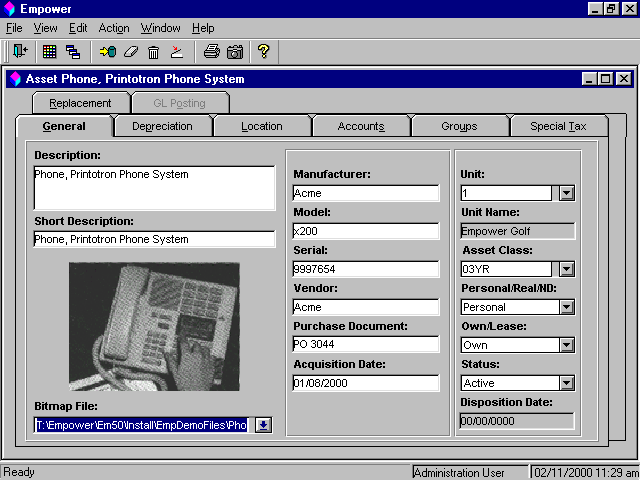This screenshot has width=640, height=480.
Task: Click the Vendor field
Action: click(366, 307)
